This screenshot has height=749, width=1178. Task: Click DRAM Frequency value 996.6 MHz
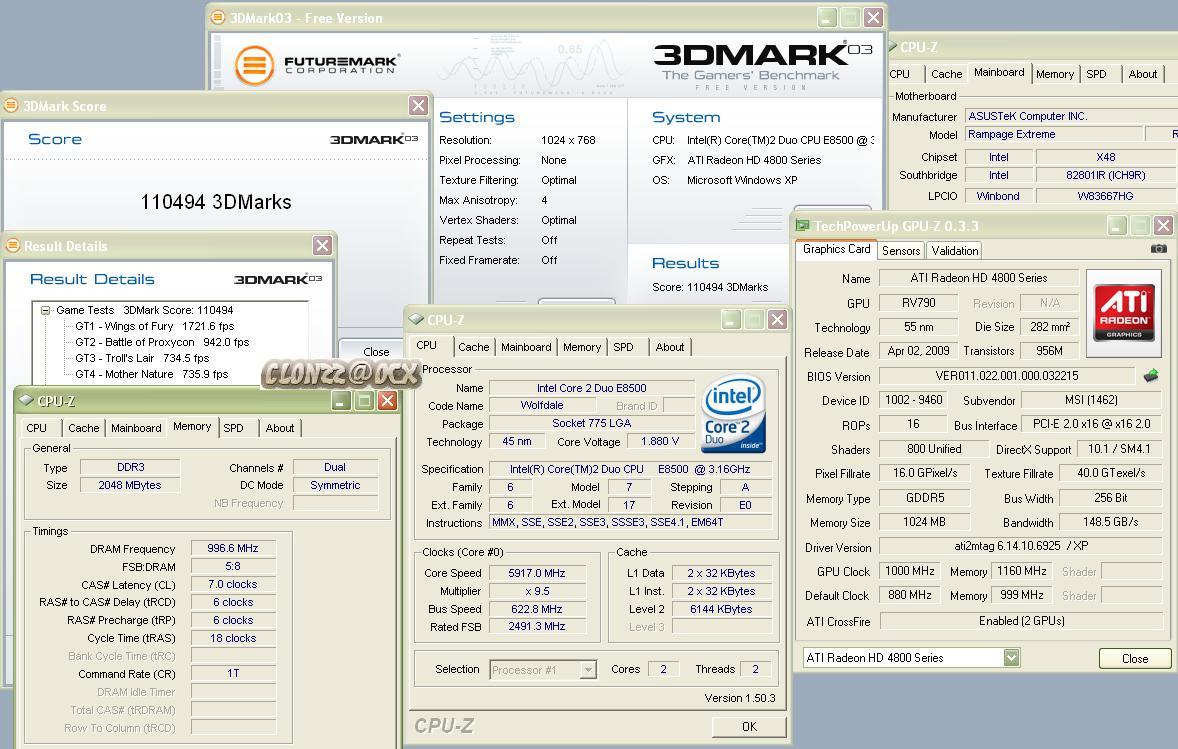tap(233, 548)
